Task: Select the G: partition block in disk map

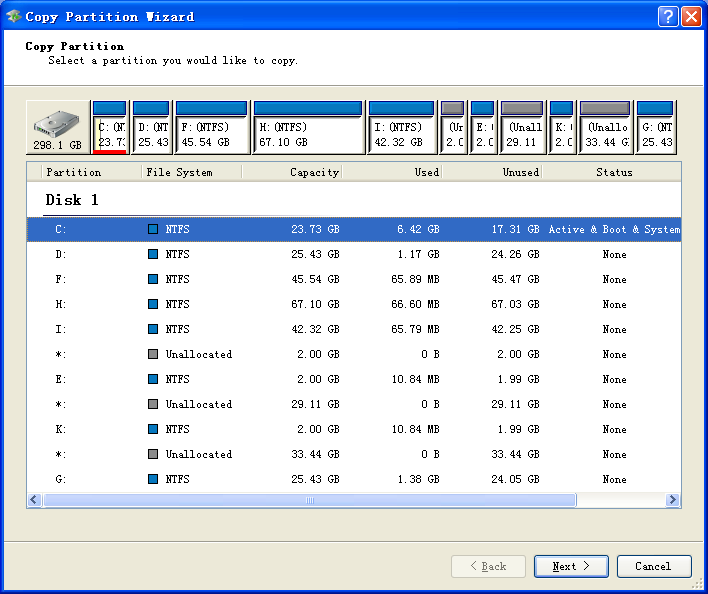Action: (x=655, y=127)
